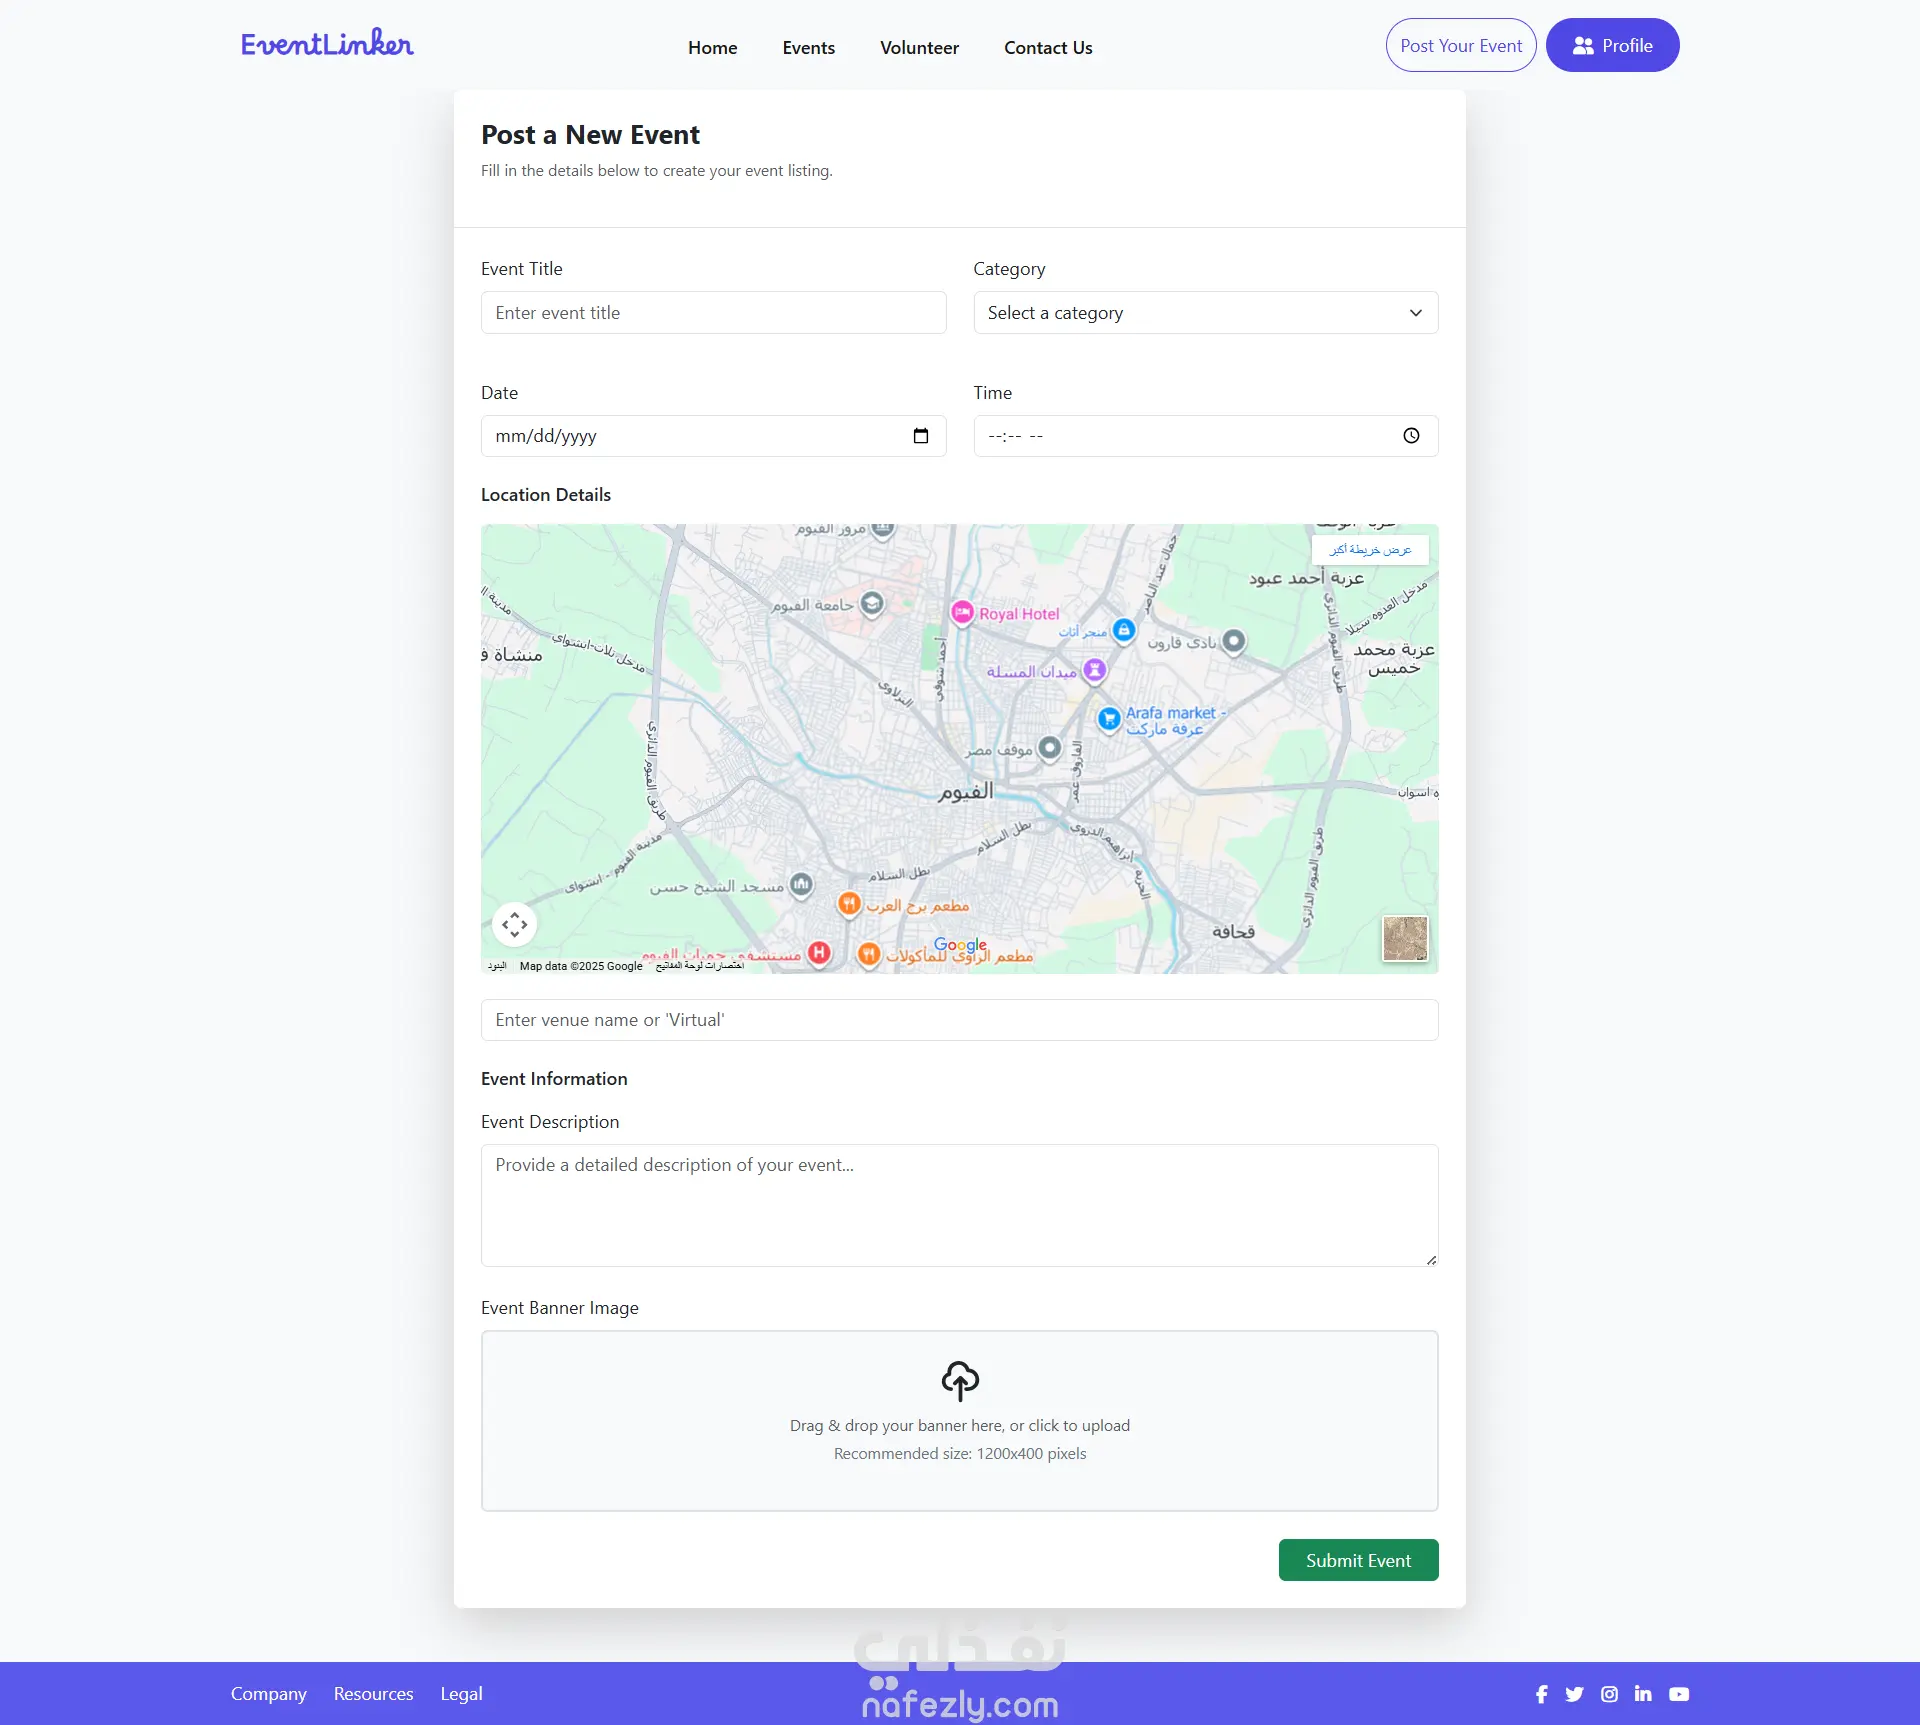
Task: Open the YouTube footer icon
Action: 1679,1694
